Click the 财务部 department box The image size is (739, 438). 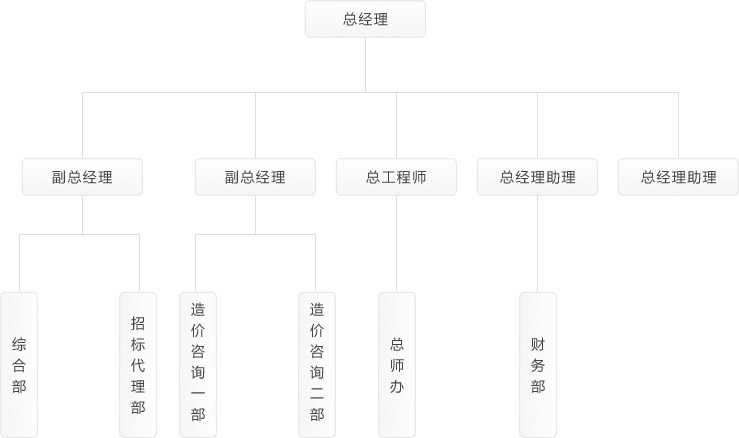point(538,364)
